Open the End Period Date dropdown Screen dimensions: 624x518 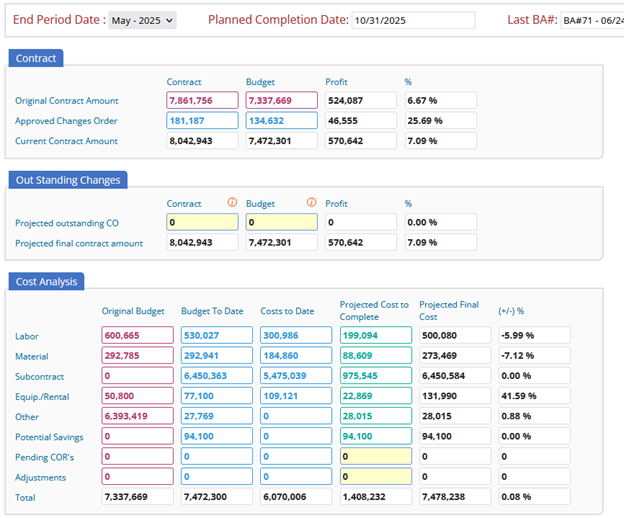pyautogui.click(x=141, y=20)
